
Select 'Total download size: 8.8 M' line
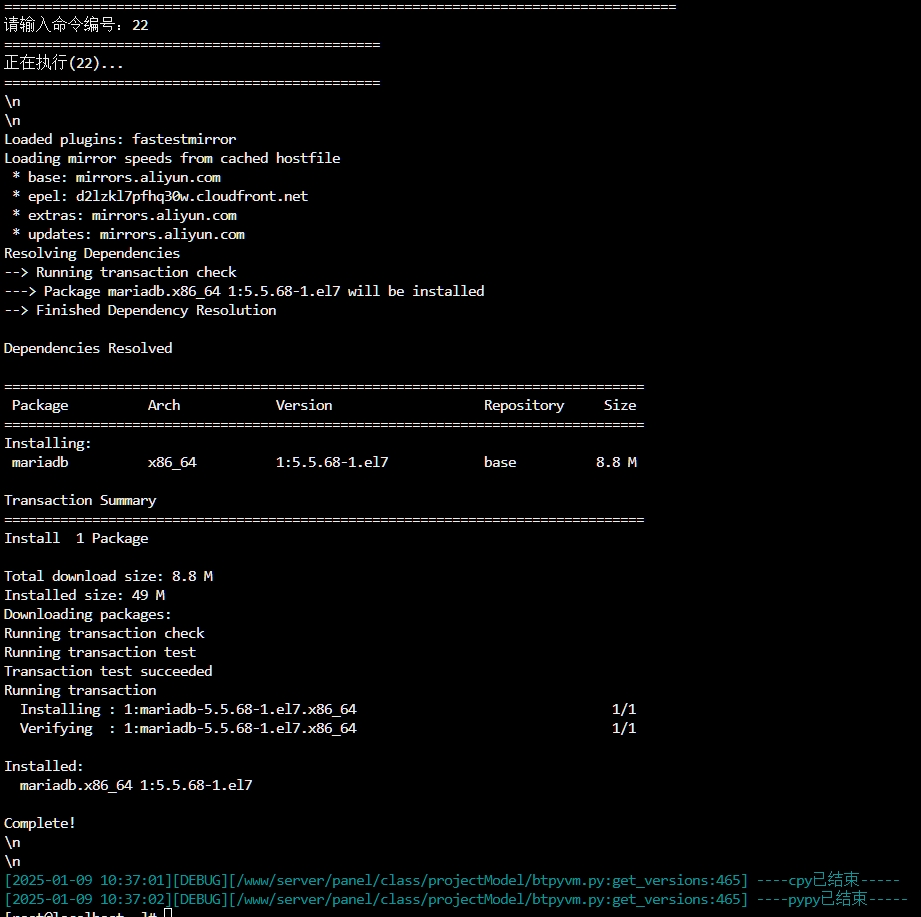pyautogui.click(x=108, y=576)
